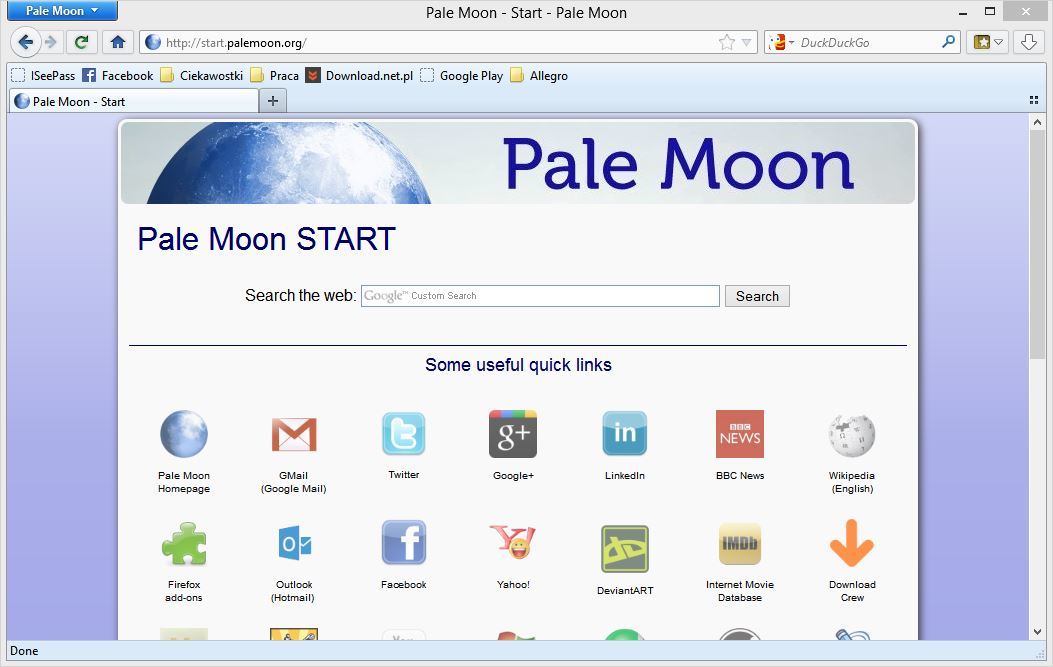The height and width of the screenshot is (667, 1053).
Task: Open the Firefox add-ons puzzle icon
Action: [184, 543]
